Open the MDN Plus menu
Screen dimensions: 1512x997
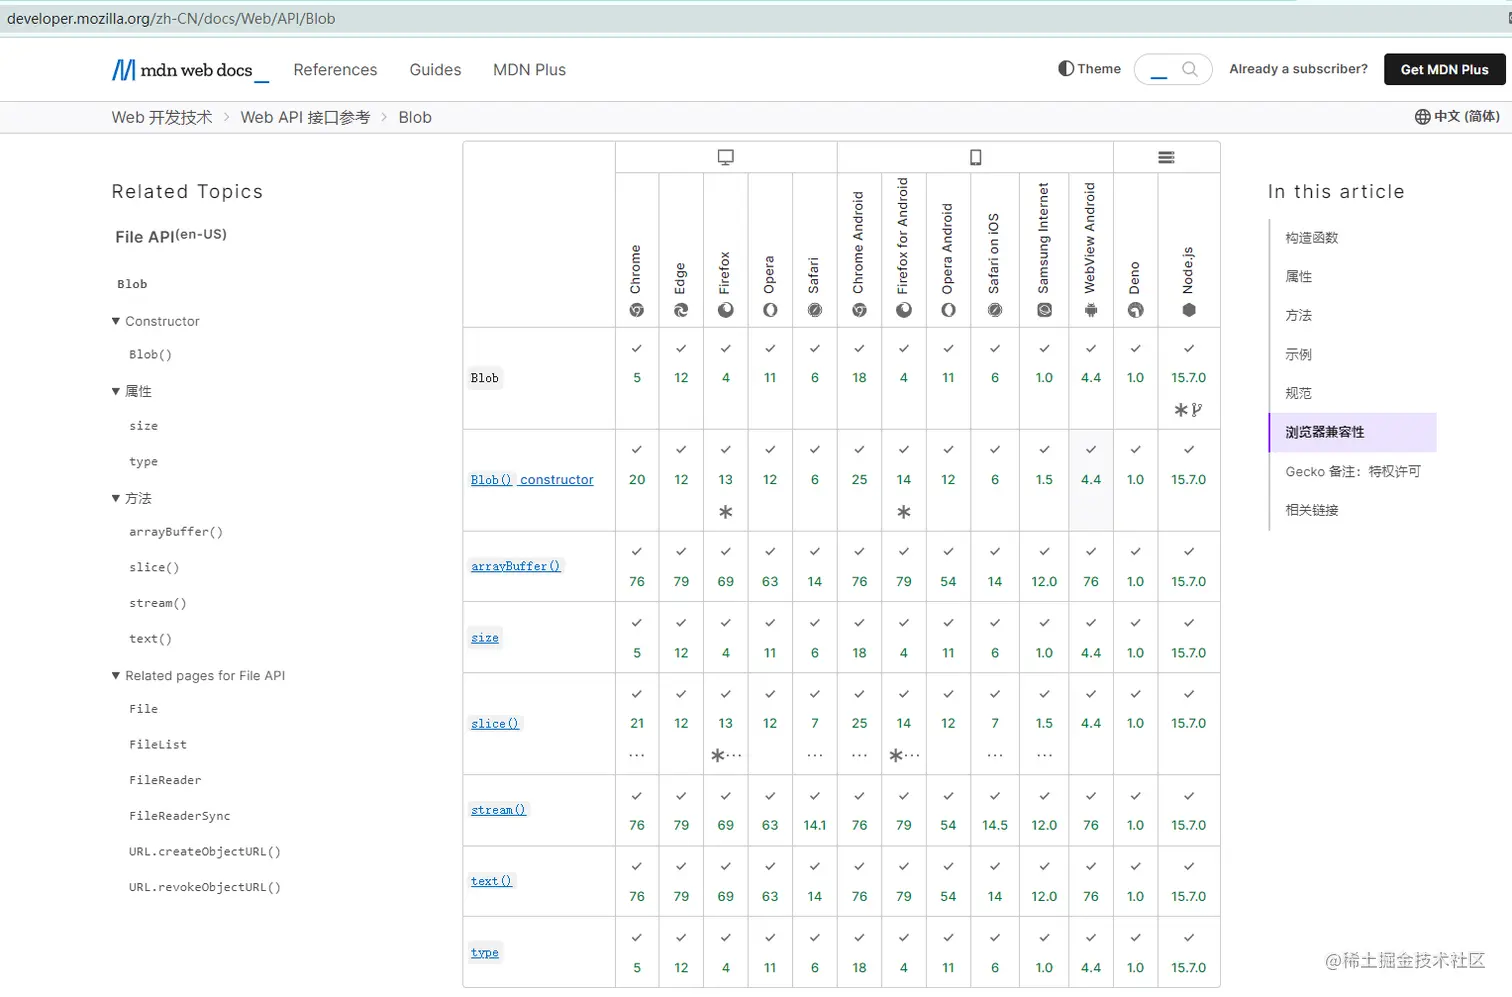pos(529,70)
